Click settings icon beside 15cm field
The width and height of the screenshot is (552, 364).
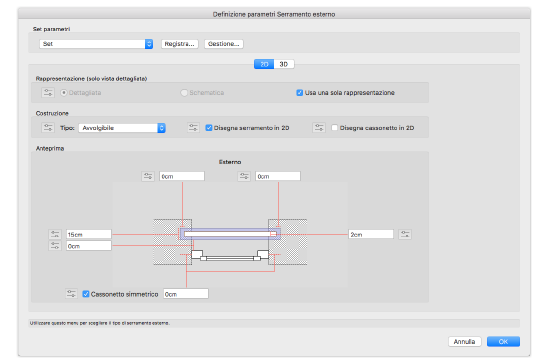55,234
